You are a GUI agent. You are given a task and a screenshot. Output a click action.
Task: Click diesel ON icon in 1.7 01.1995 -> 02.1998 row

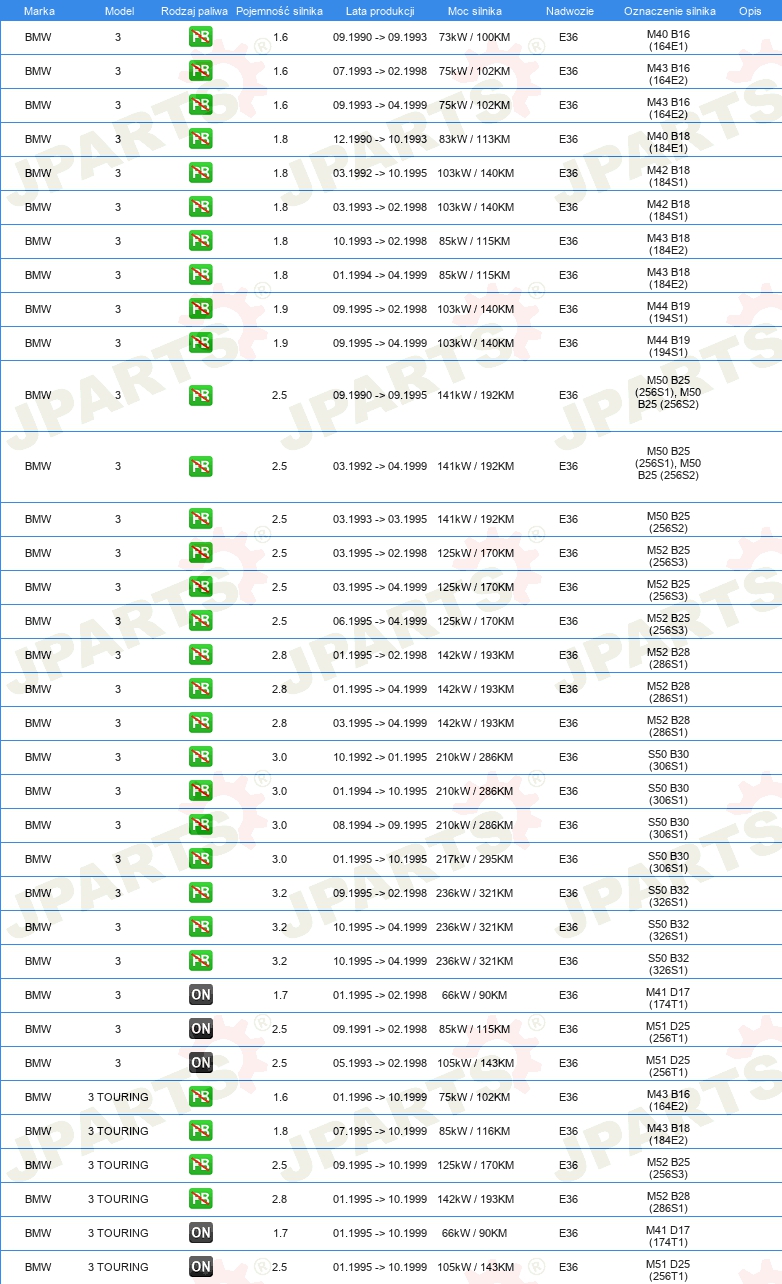point(200,996)
